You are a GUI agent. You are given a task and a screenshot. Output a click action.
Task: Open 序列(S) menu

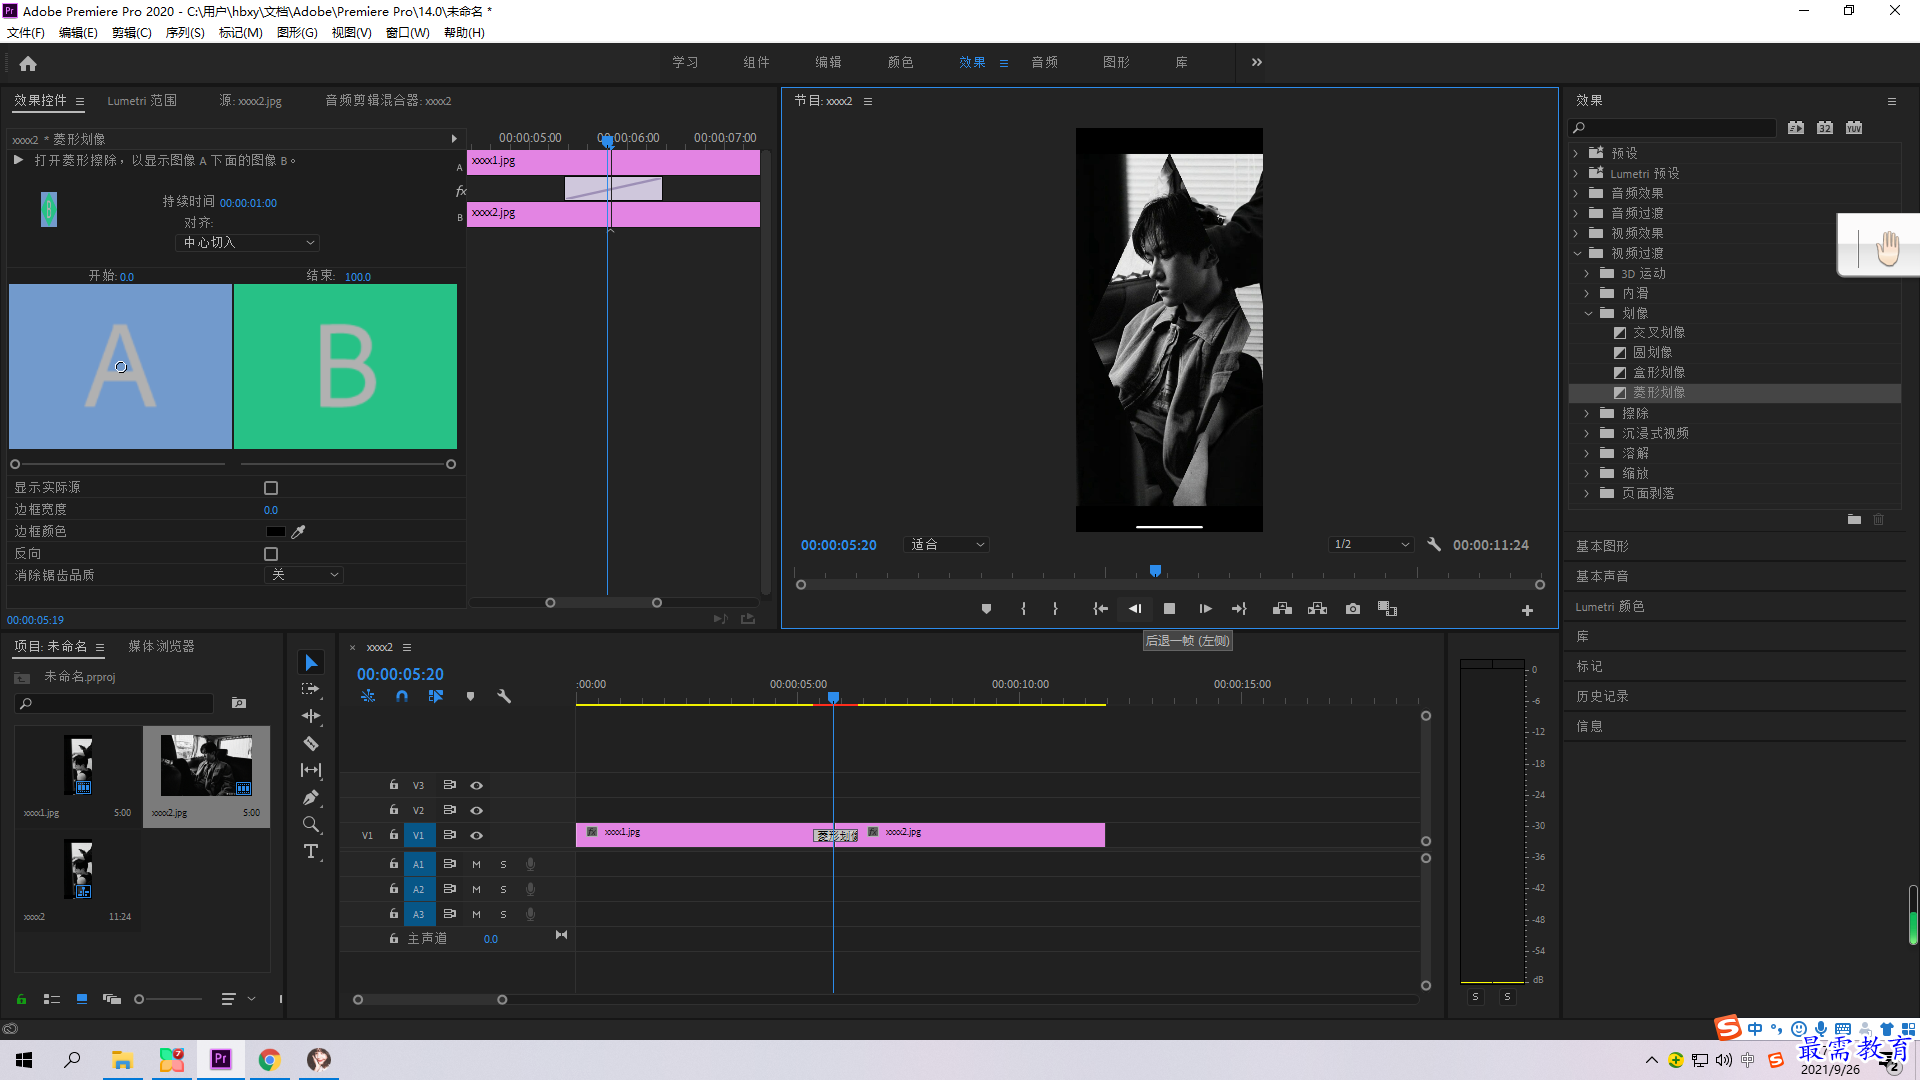point(185,33)
